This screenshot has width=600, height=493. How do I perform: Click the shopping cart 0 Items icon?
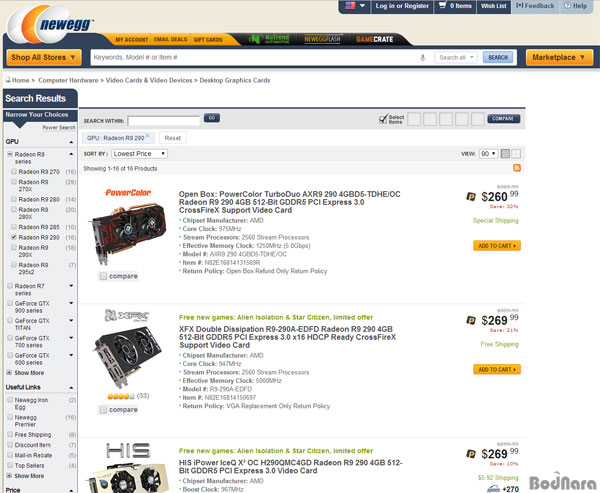pyautogui.click(x=455, y=6)
